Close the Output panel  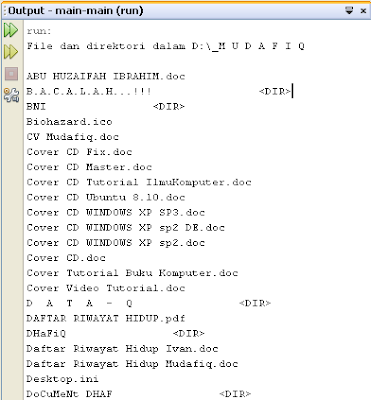[x=363, y=11]
